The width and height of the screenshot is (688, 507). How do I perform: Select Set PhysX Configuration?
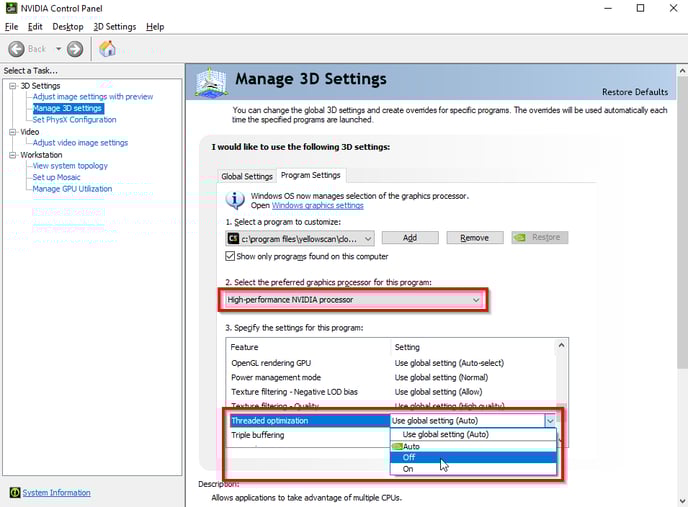point(74,119)
